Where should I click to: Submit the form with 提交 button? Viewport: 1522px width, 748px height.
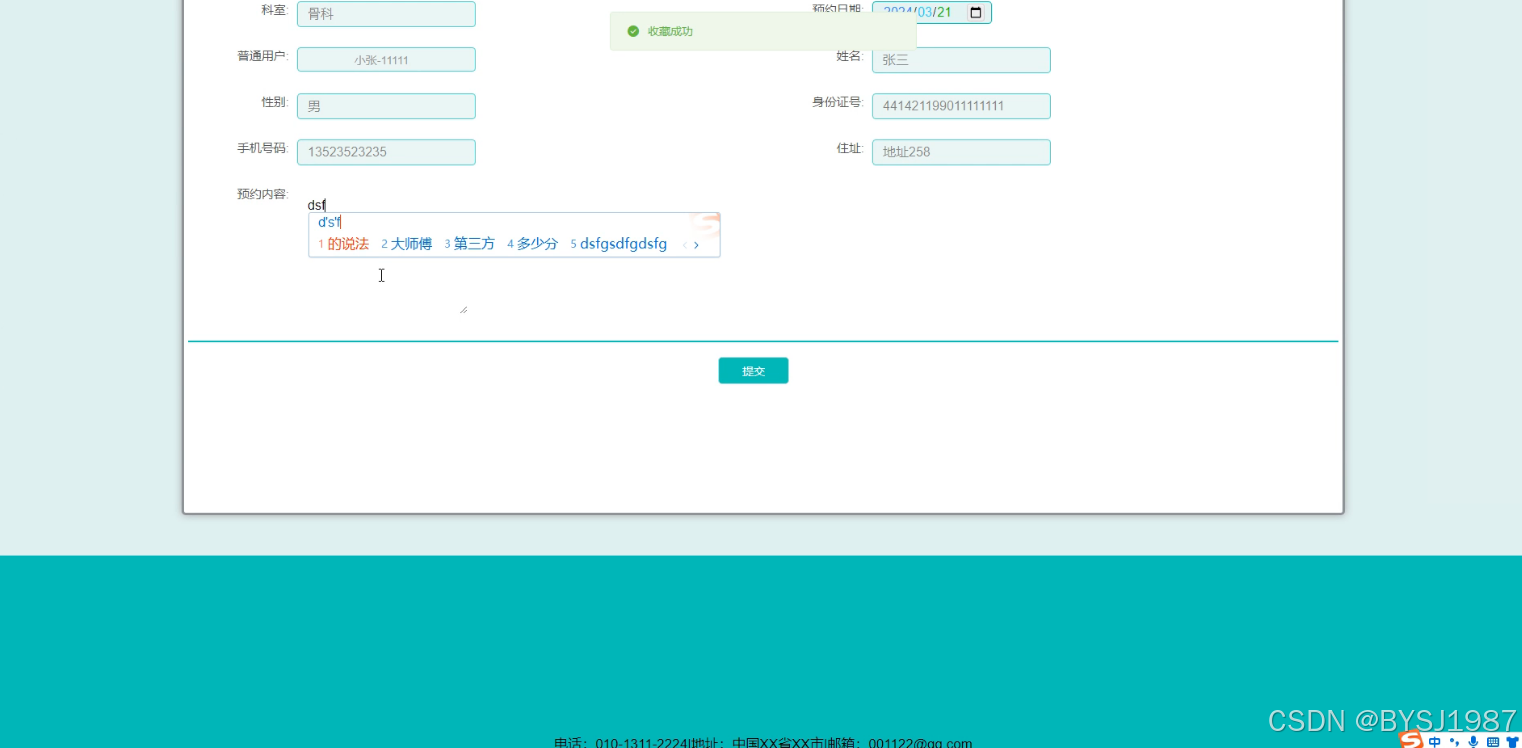click(753, 371)
